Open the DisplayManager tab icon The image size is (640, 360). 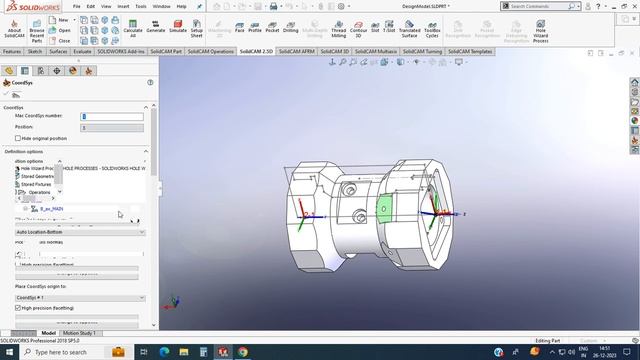point(73,71)
